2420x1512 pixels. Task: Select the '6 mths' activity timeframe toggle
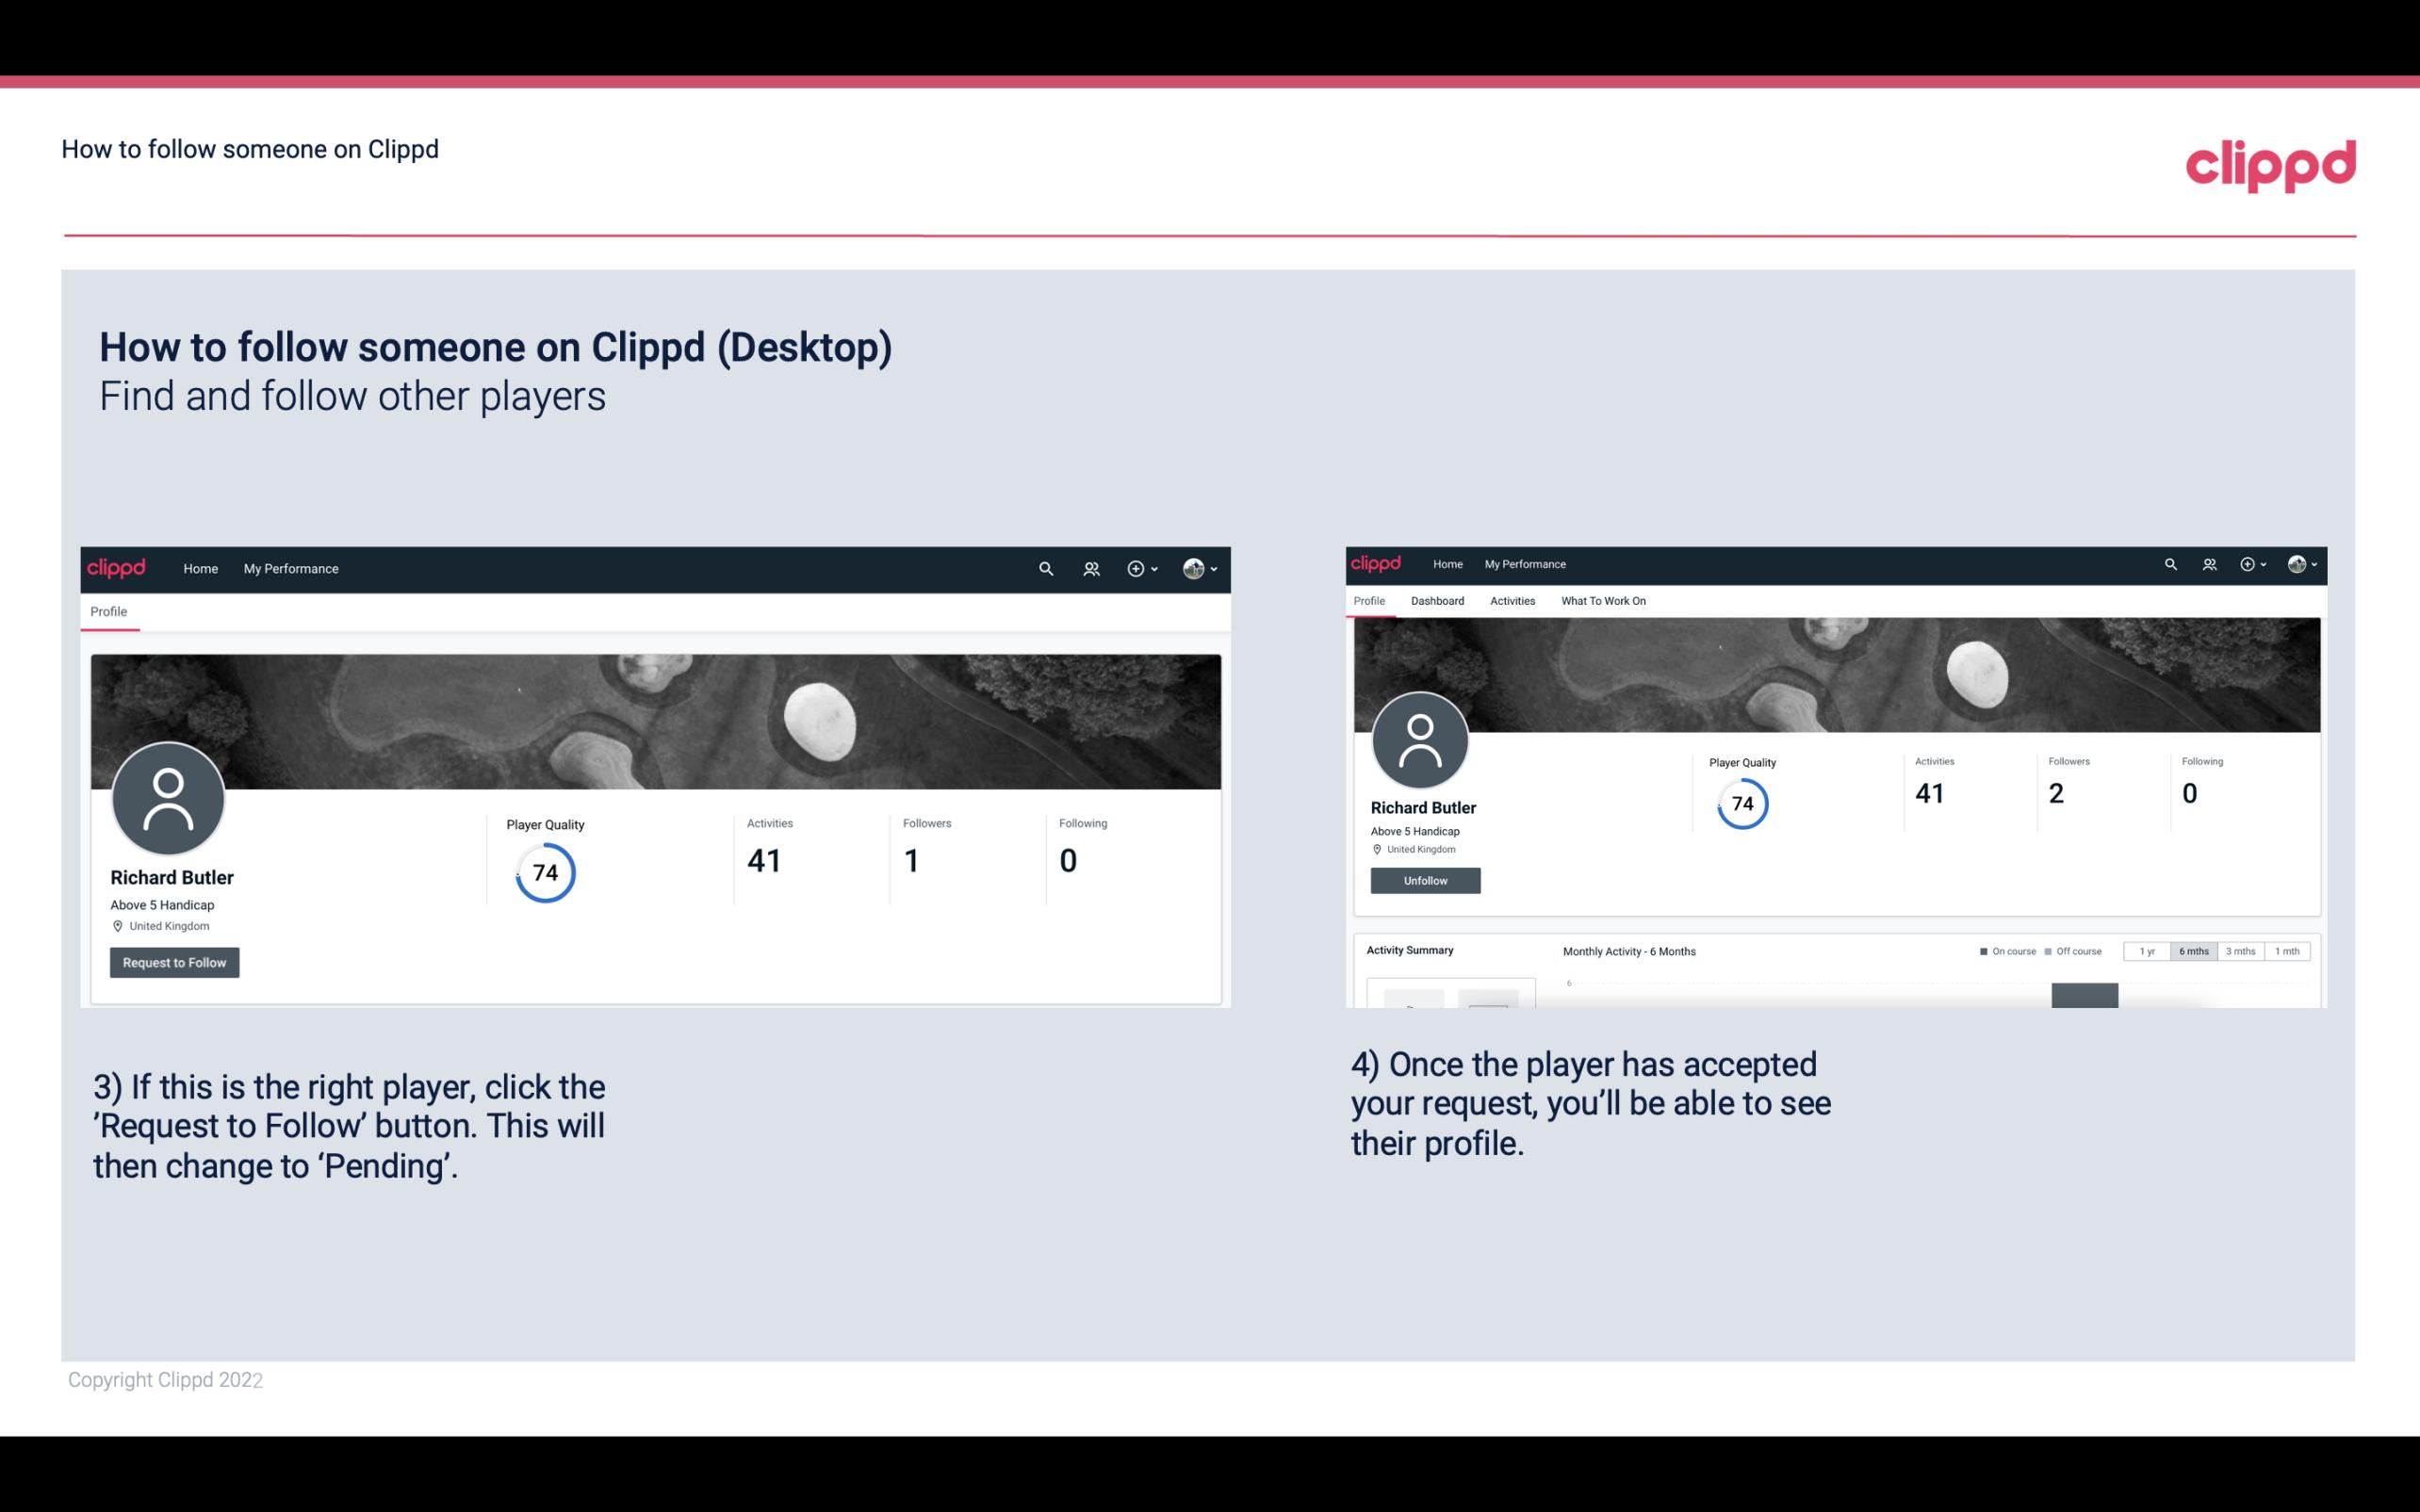[2192, 951]
